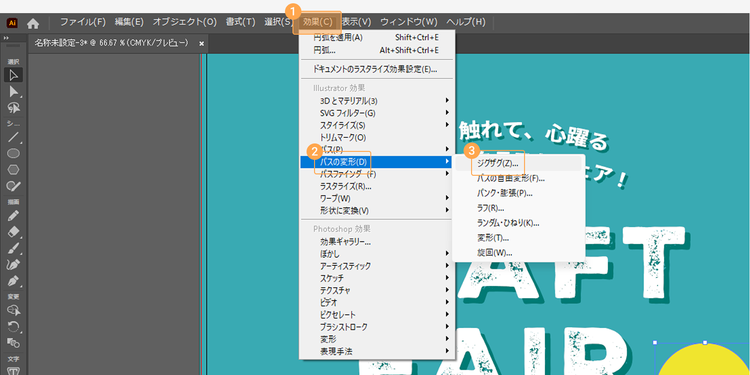Expand the 3D とマテリアル(3) submenu
This screenshot has height=375, width=750.
point(377,101)
